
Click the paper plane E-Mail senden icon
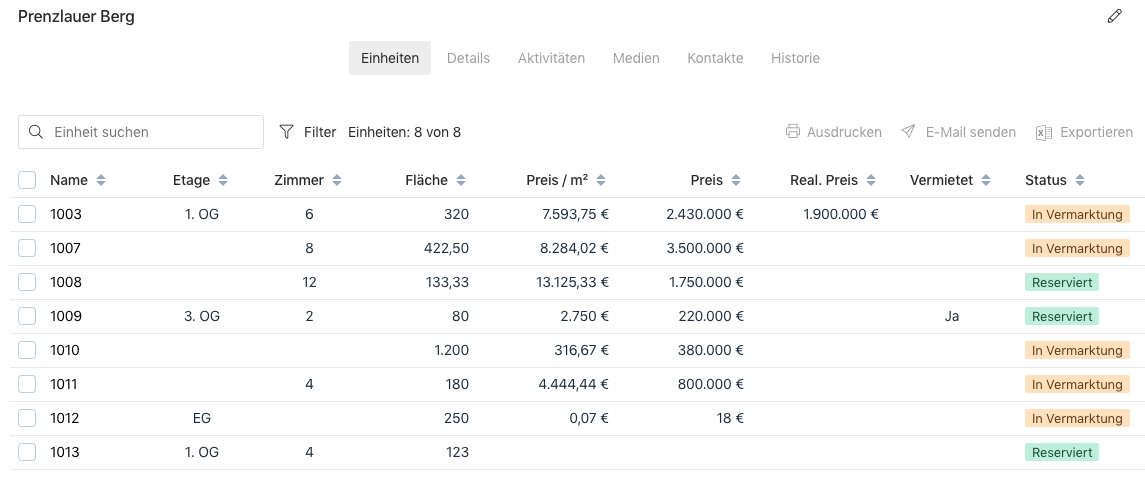point(908,132)
